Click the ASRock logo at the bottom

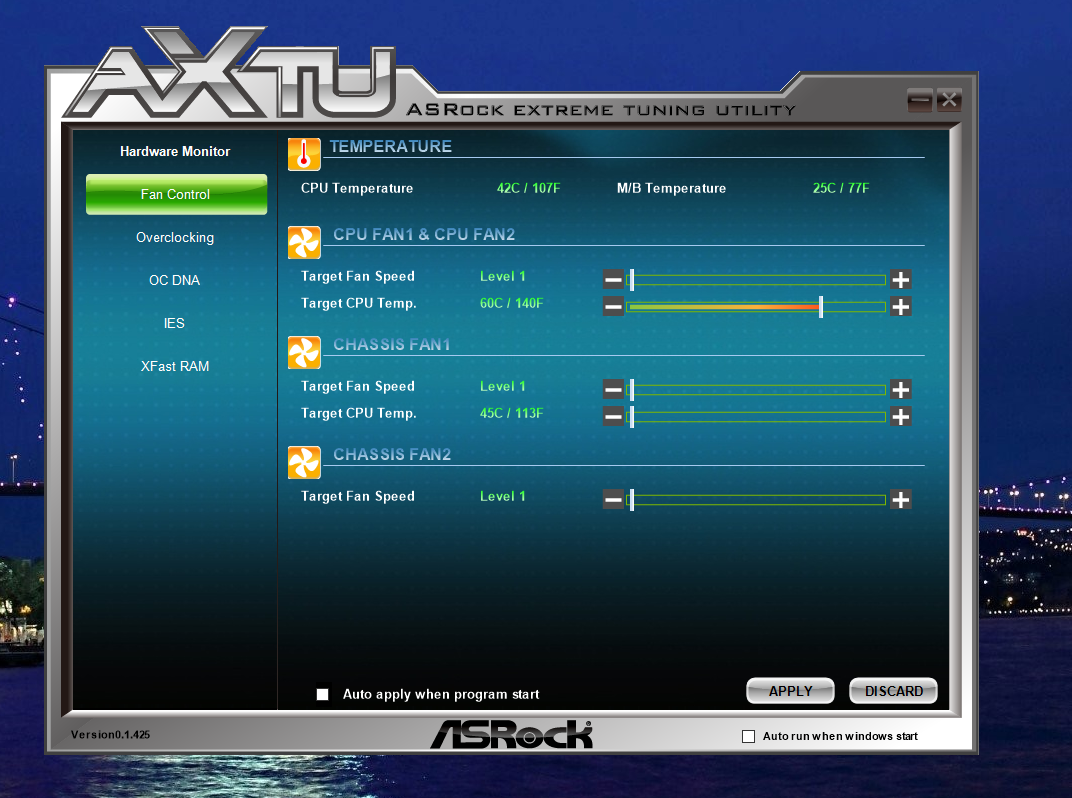[x=511, y=734]
